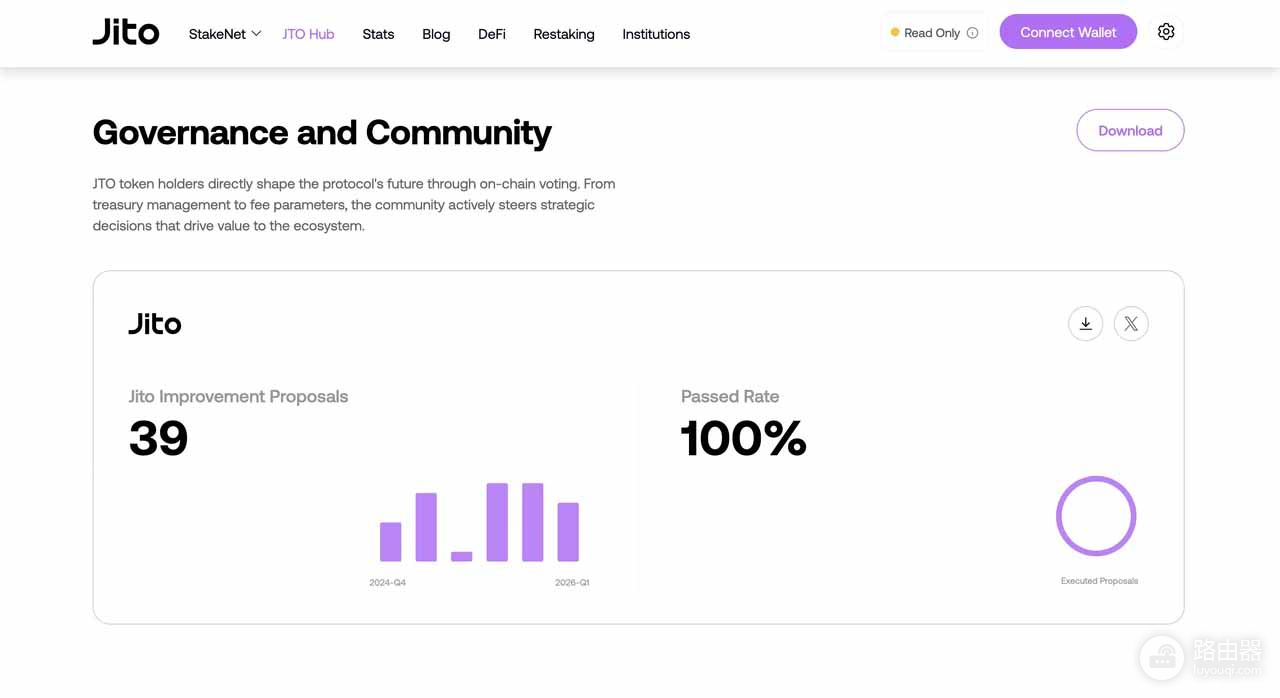The image size is (1280, 698).
Task: Go to Institutions
Action: coord(656,34)
